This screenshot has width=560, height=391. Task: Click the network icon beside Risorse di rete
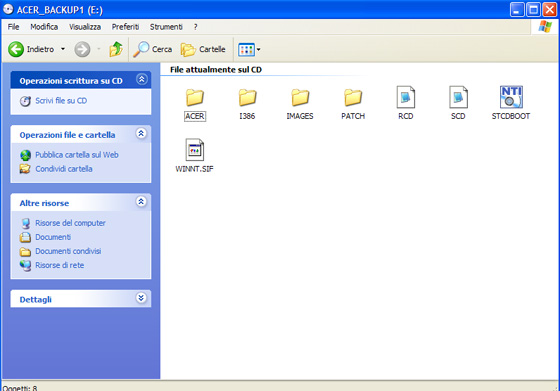click(x=25, y=266)
